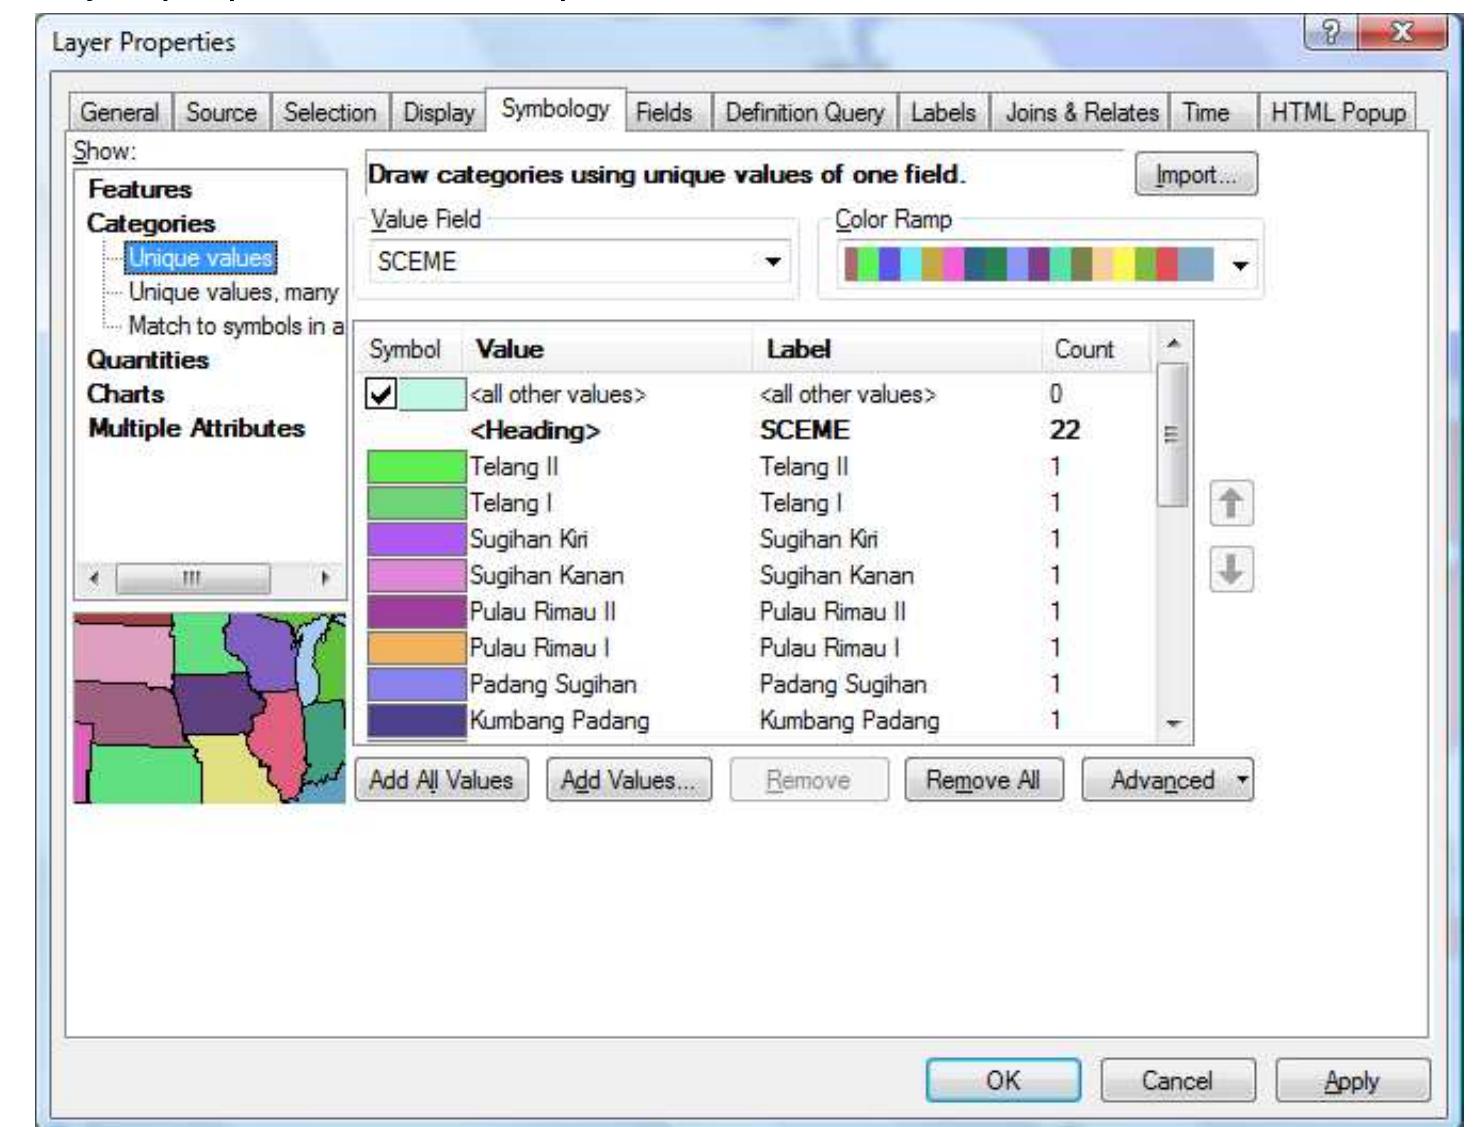Select Categories in the Show list
This screenshot has width=1474, height=1127.
tap(151, 223)
